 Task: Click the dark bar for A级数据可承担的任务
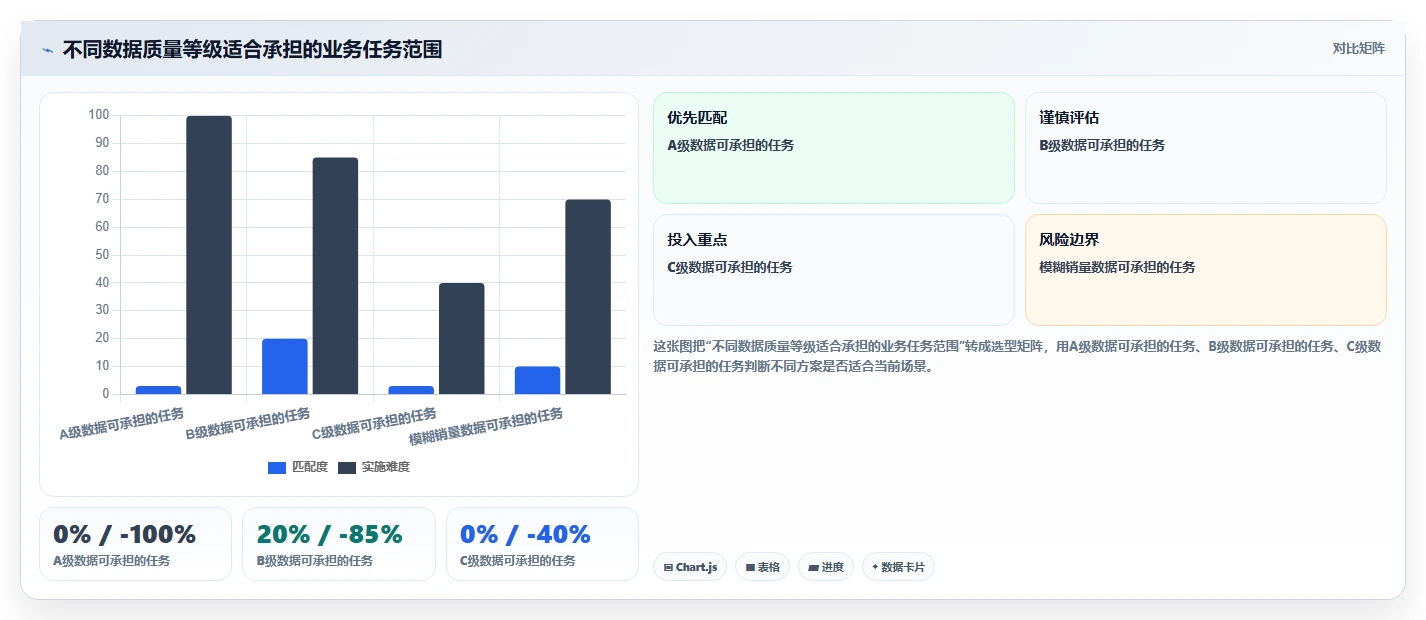(x=209, y=255)
